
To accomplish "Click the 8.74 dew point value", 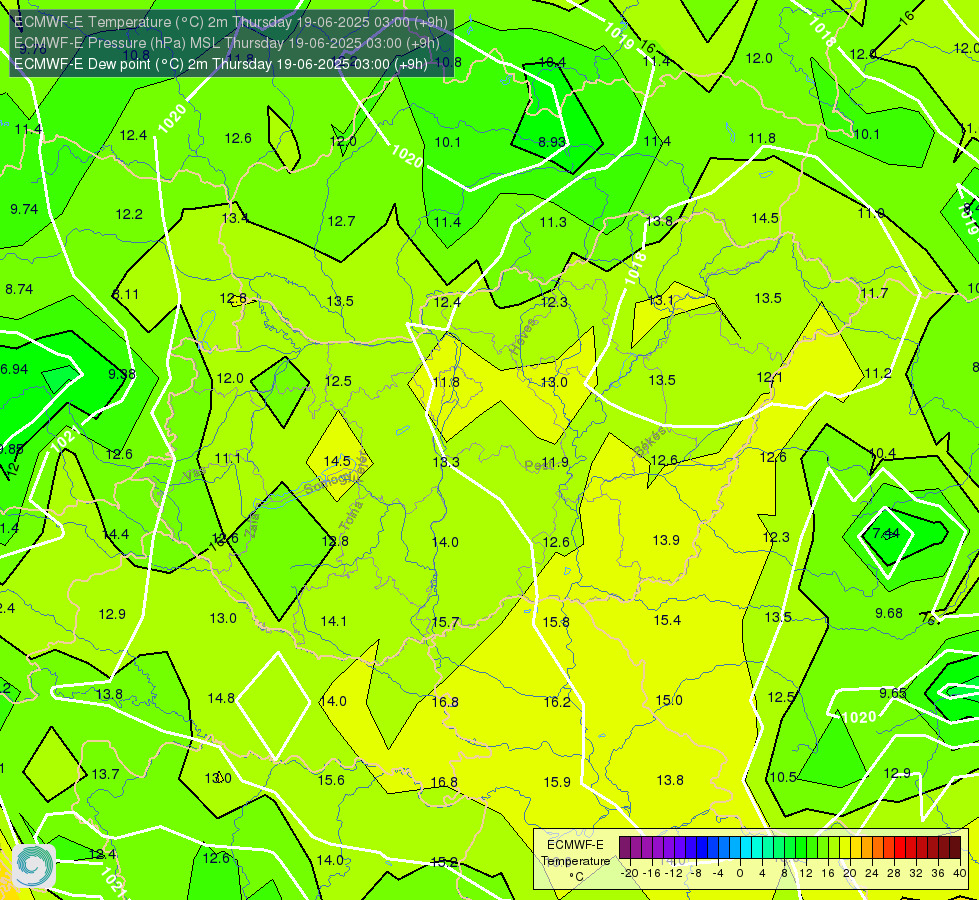I will pos(19,290).
